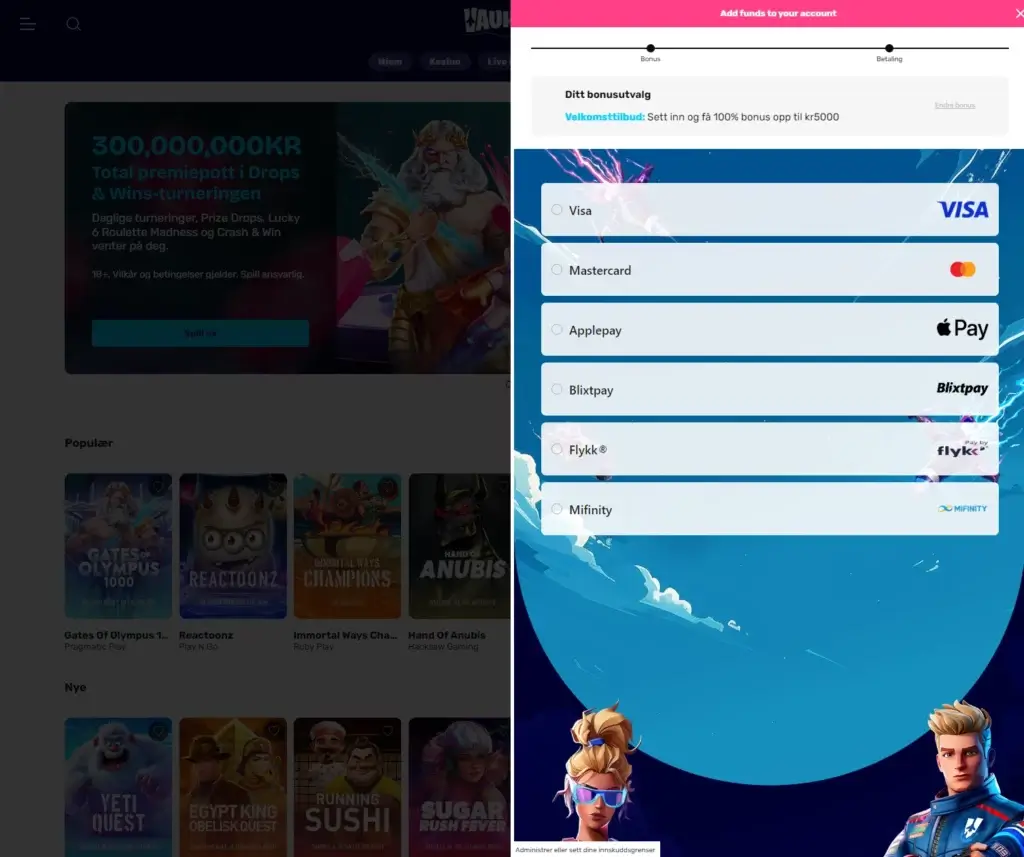Select the Blixtpay radio button
The image size is (1024, 857).
(x=556, y=389)
